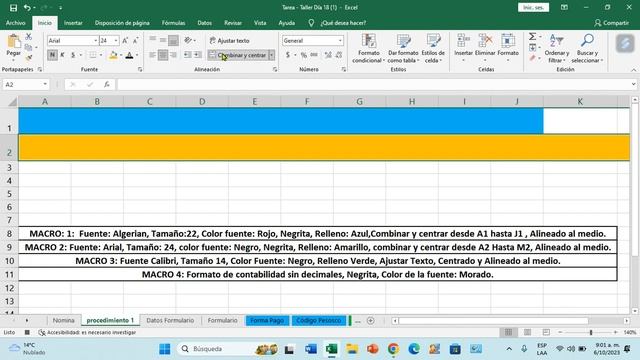Click the decrease indent icon
Image resolution: width=640 pixels, height=360 pixels.
point(187,55)
